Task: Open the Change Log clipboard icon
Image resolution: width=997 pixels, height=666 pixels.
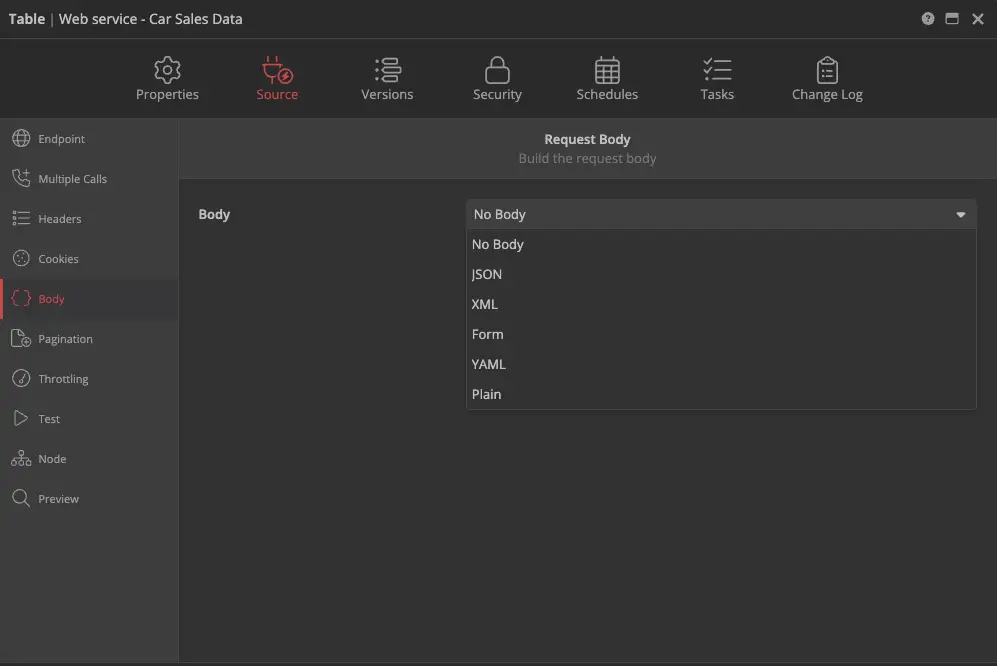Action: point(827,70)
